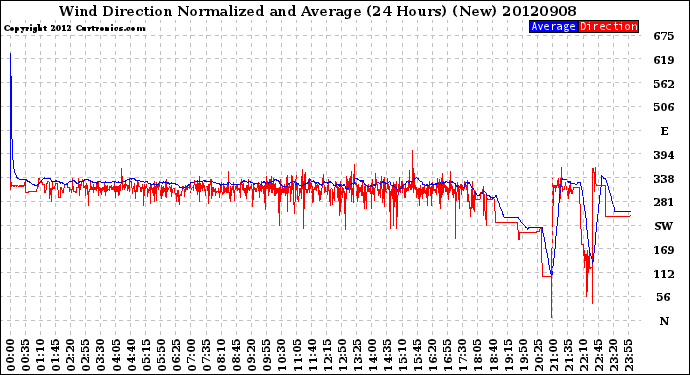Click the 15:10 time axis label
Screen dimensions: 690x375
coord(402,355)
